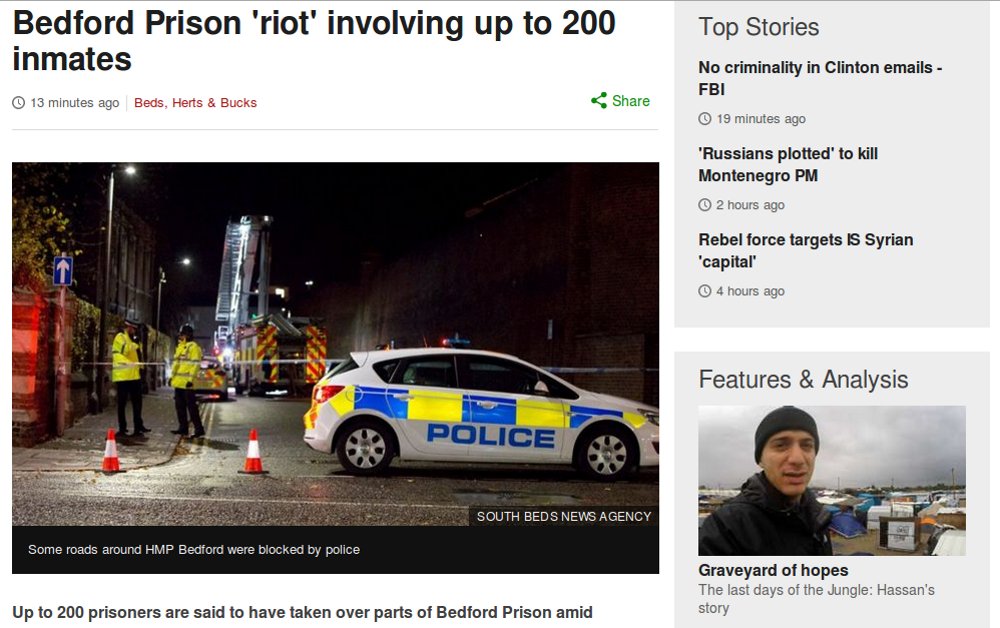Image resolution: width=1000 pixels, height=628 pixels.
Task: Click the Top Stories heading
Action: [758, 27]
